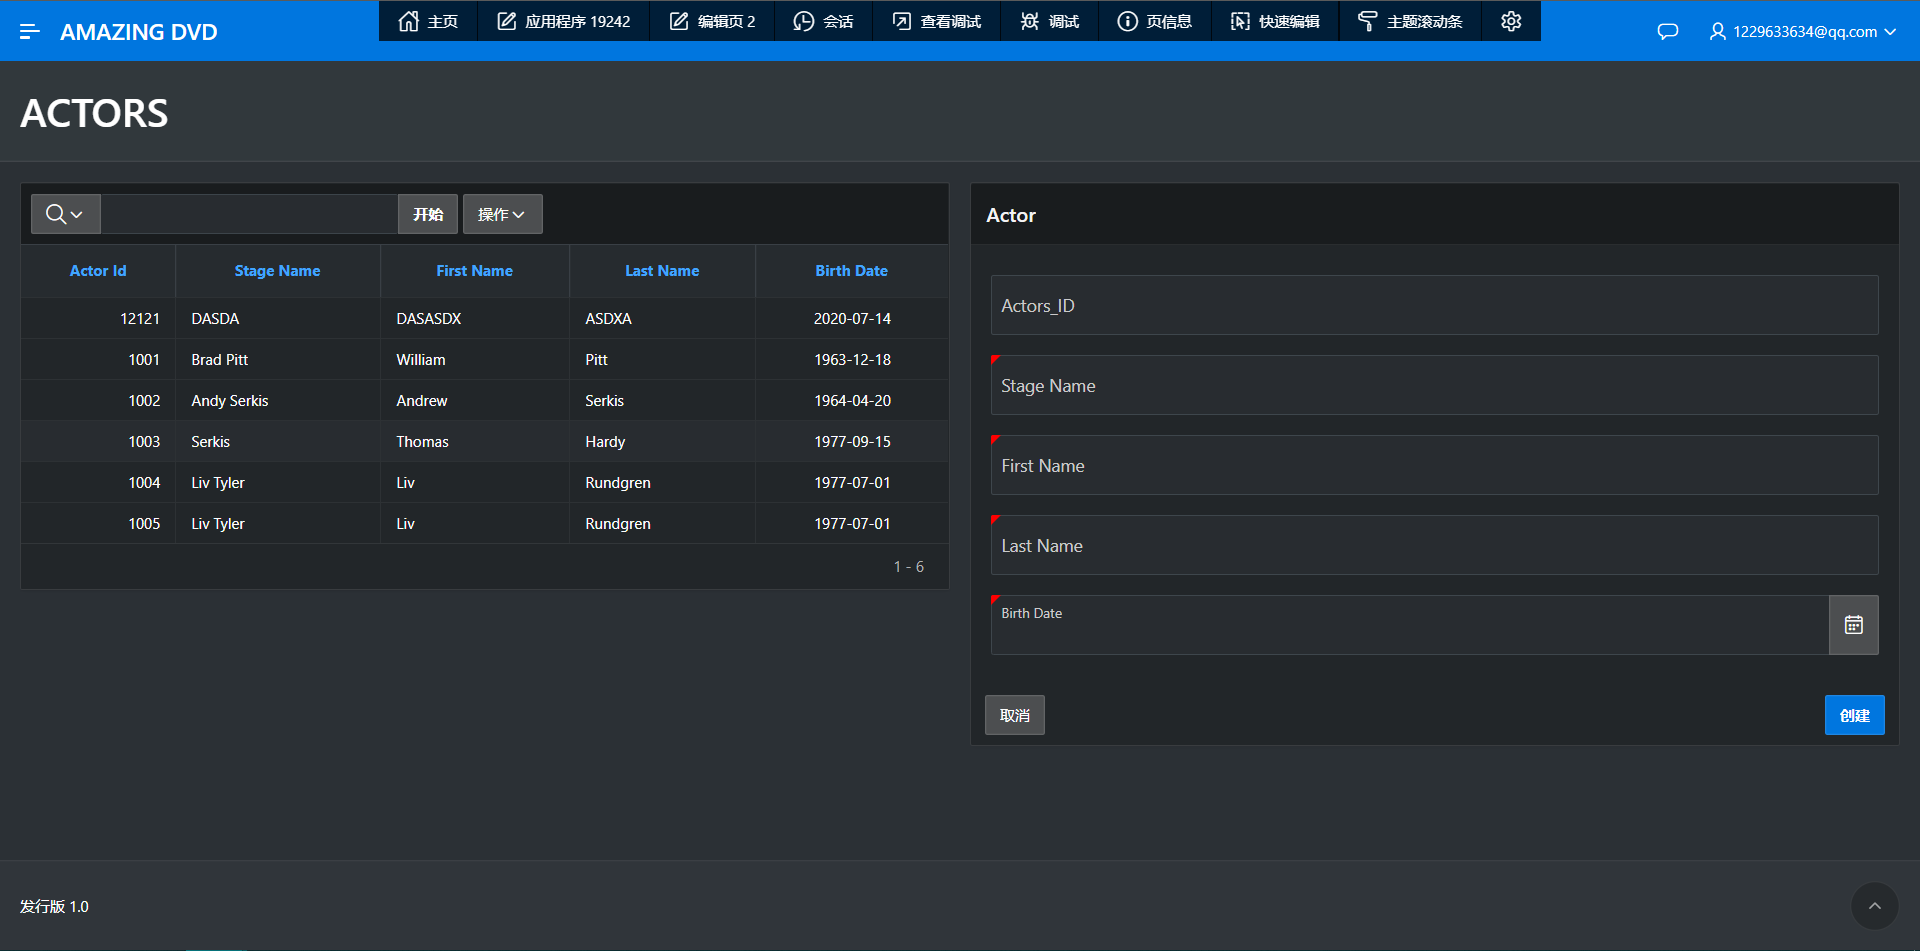Click the Actors_ID input field
Viewport: 1920px width, 951px height.
click(x=1434, y=305)
